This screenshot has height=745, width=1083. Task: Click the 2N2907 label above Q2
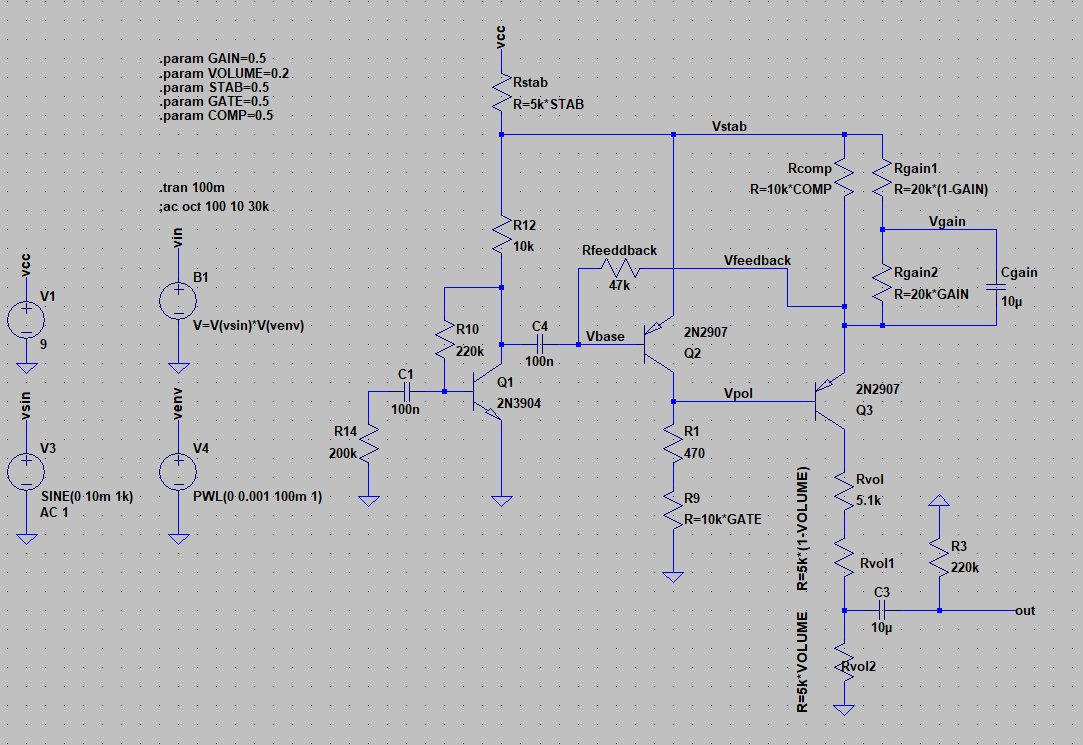point(706,332)
